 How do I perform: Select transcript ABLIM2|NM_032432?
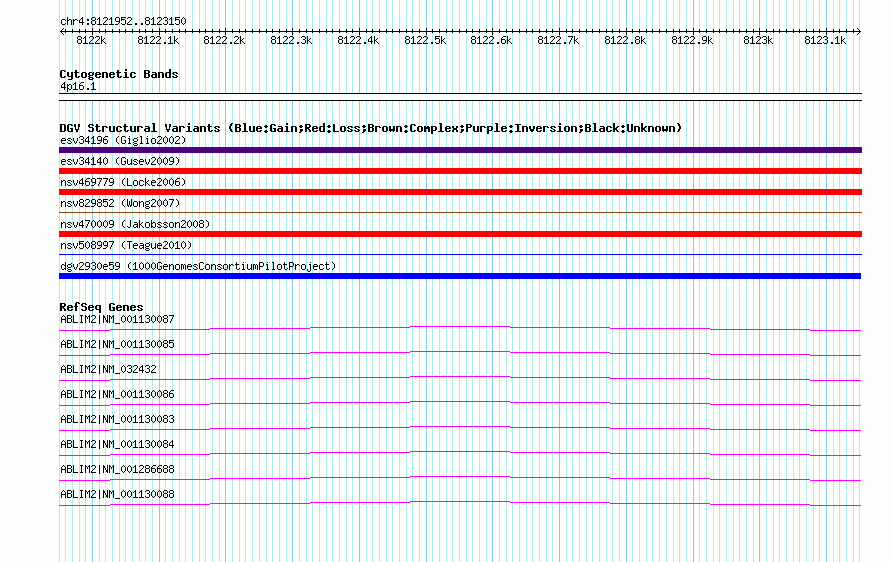pyautogui.click(x=108, y=370)
